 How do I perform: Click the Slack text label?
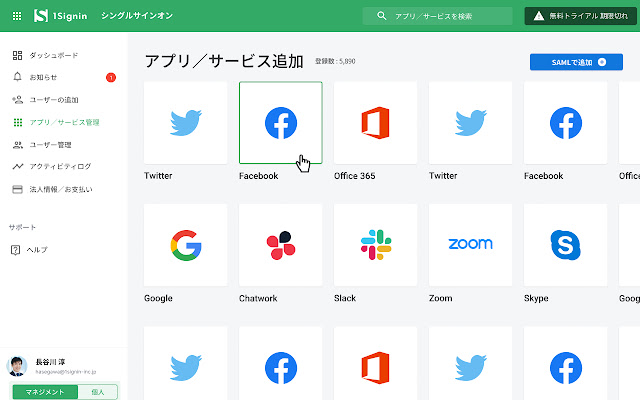345,298
